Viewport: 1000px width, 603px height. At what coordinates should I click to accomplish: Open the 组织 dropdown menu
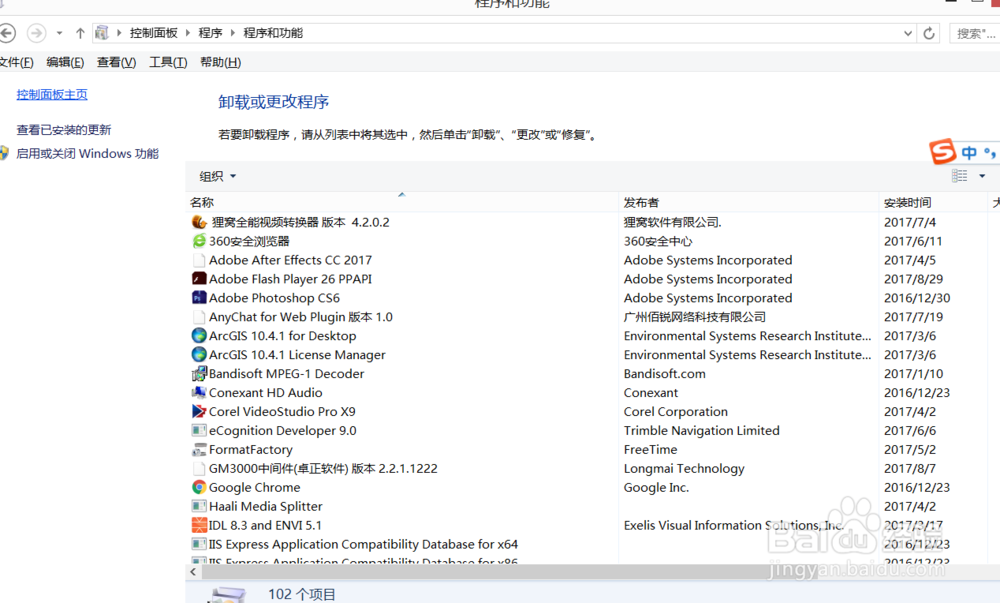pyautogui.click(x=217, y=176)
